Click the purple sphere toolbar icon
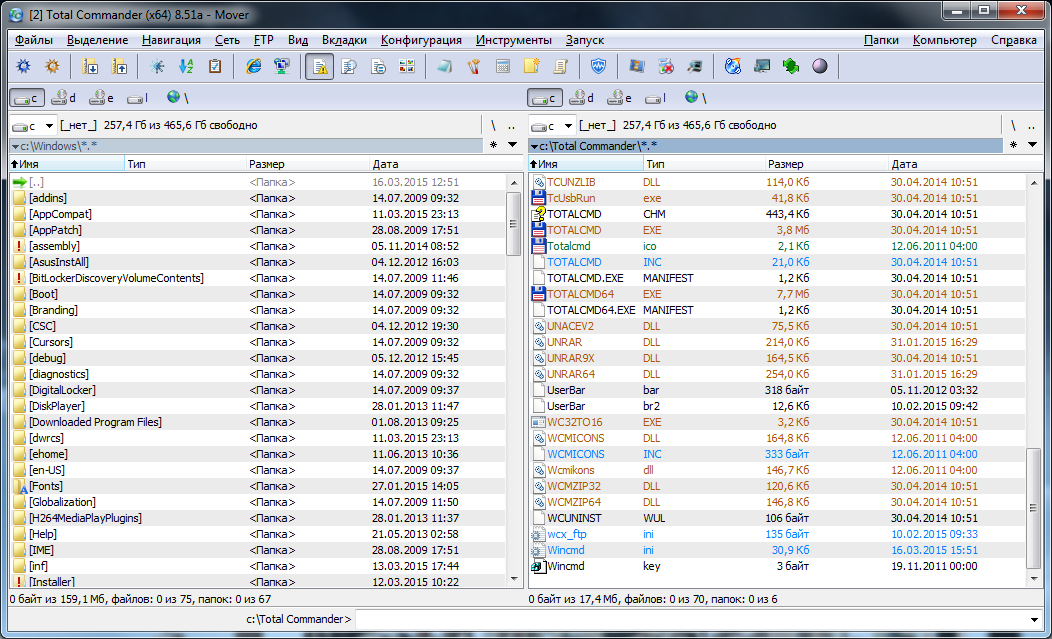The height and width of the screenshot is (639, 1052). tap(819, 66)
